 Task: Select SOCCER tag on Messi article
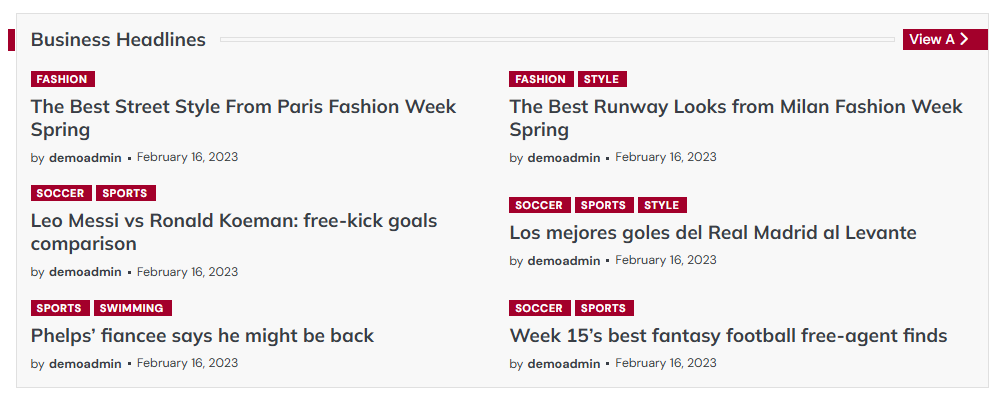pos(61,194)
